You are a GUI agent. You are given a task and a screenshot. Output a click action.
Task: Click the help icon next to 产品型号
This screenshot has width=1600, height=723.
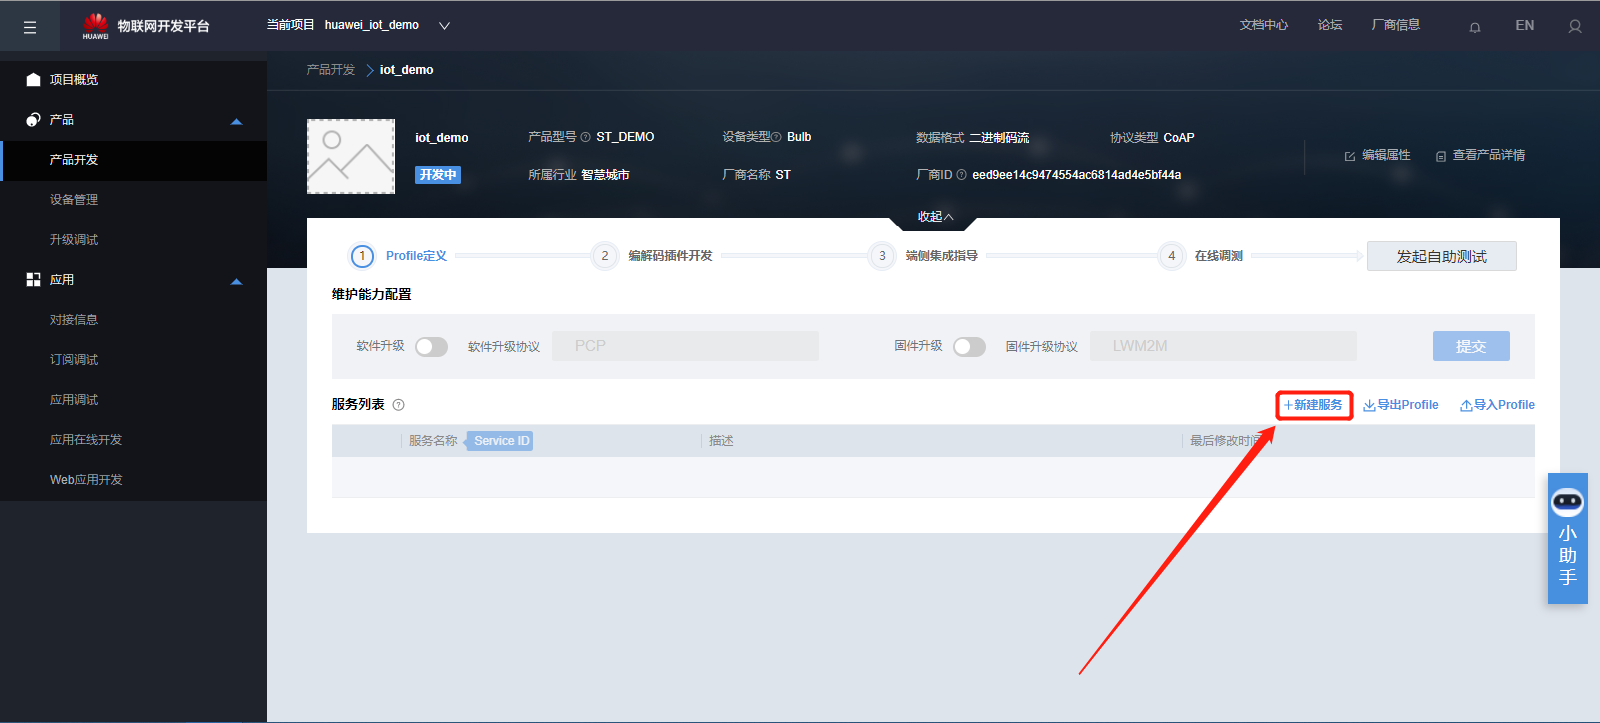pos(586,137)
